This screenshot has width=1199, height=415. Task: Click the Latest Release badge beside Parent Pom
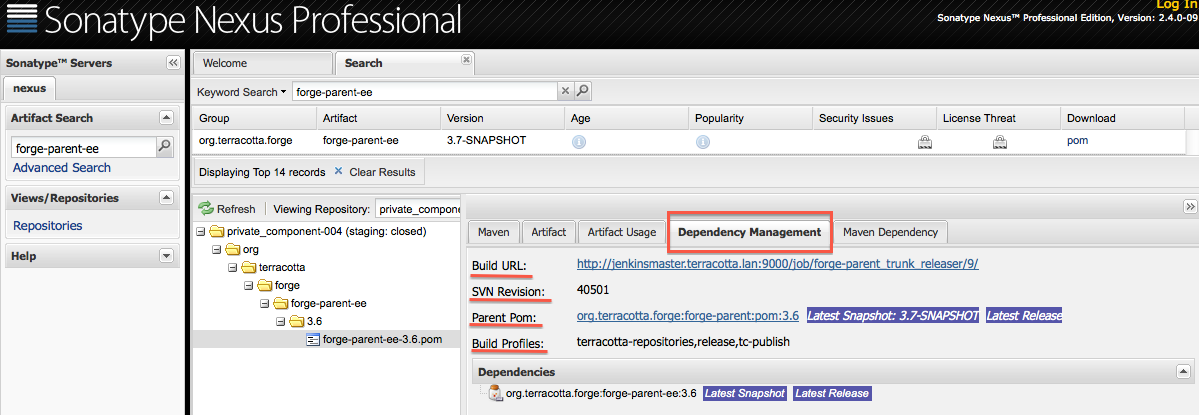coord(1024,315)
